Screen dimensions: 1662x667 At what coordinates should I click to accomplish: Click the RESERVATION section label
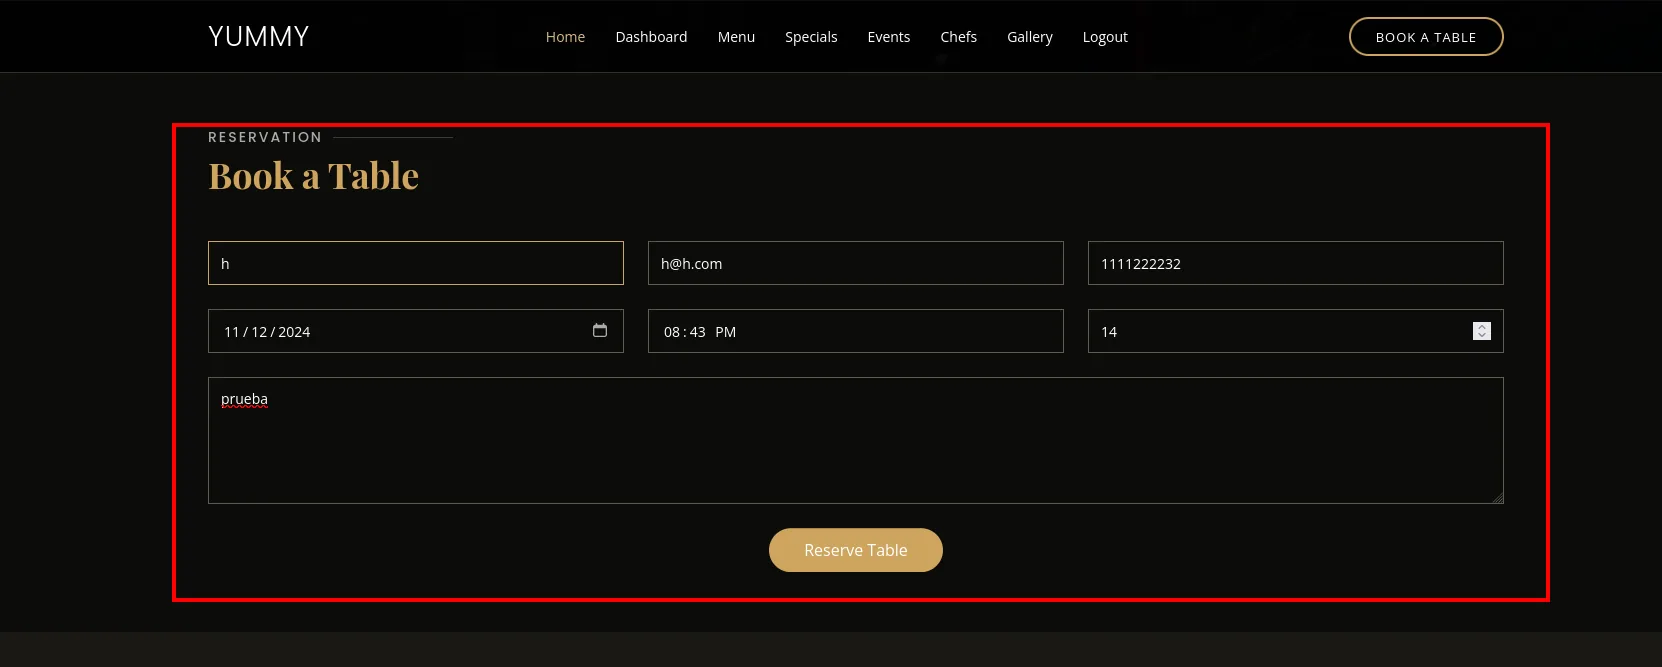coord(265,137)
